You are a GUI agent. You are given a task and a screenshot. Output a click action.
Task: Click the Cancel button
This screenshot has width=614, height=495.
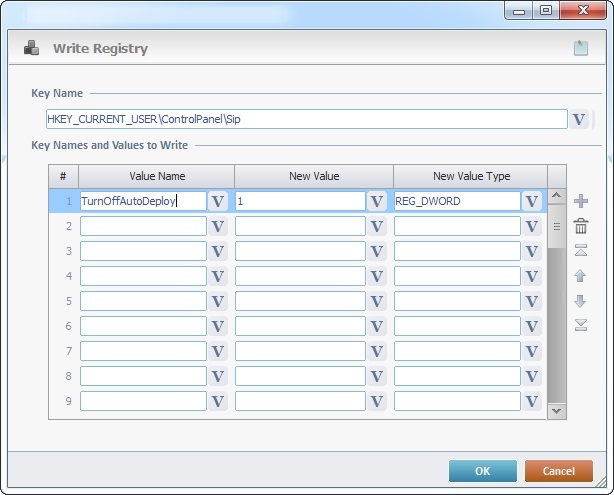coord(559,471)
